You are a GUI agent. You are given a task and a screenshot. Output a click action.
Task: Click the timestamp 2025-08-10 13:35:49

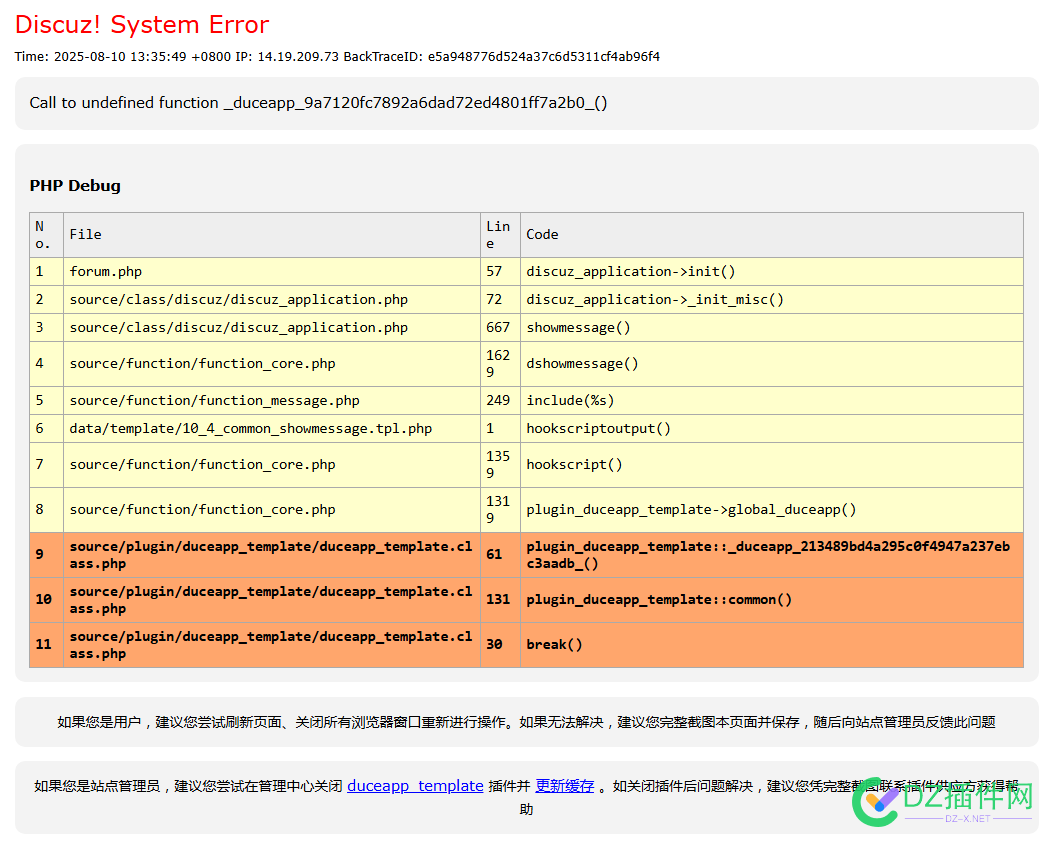(120, 57)
